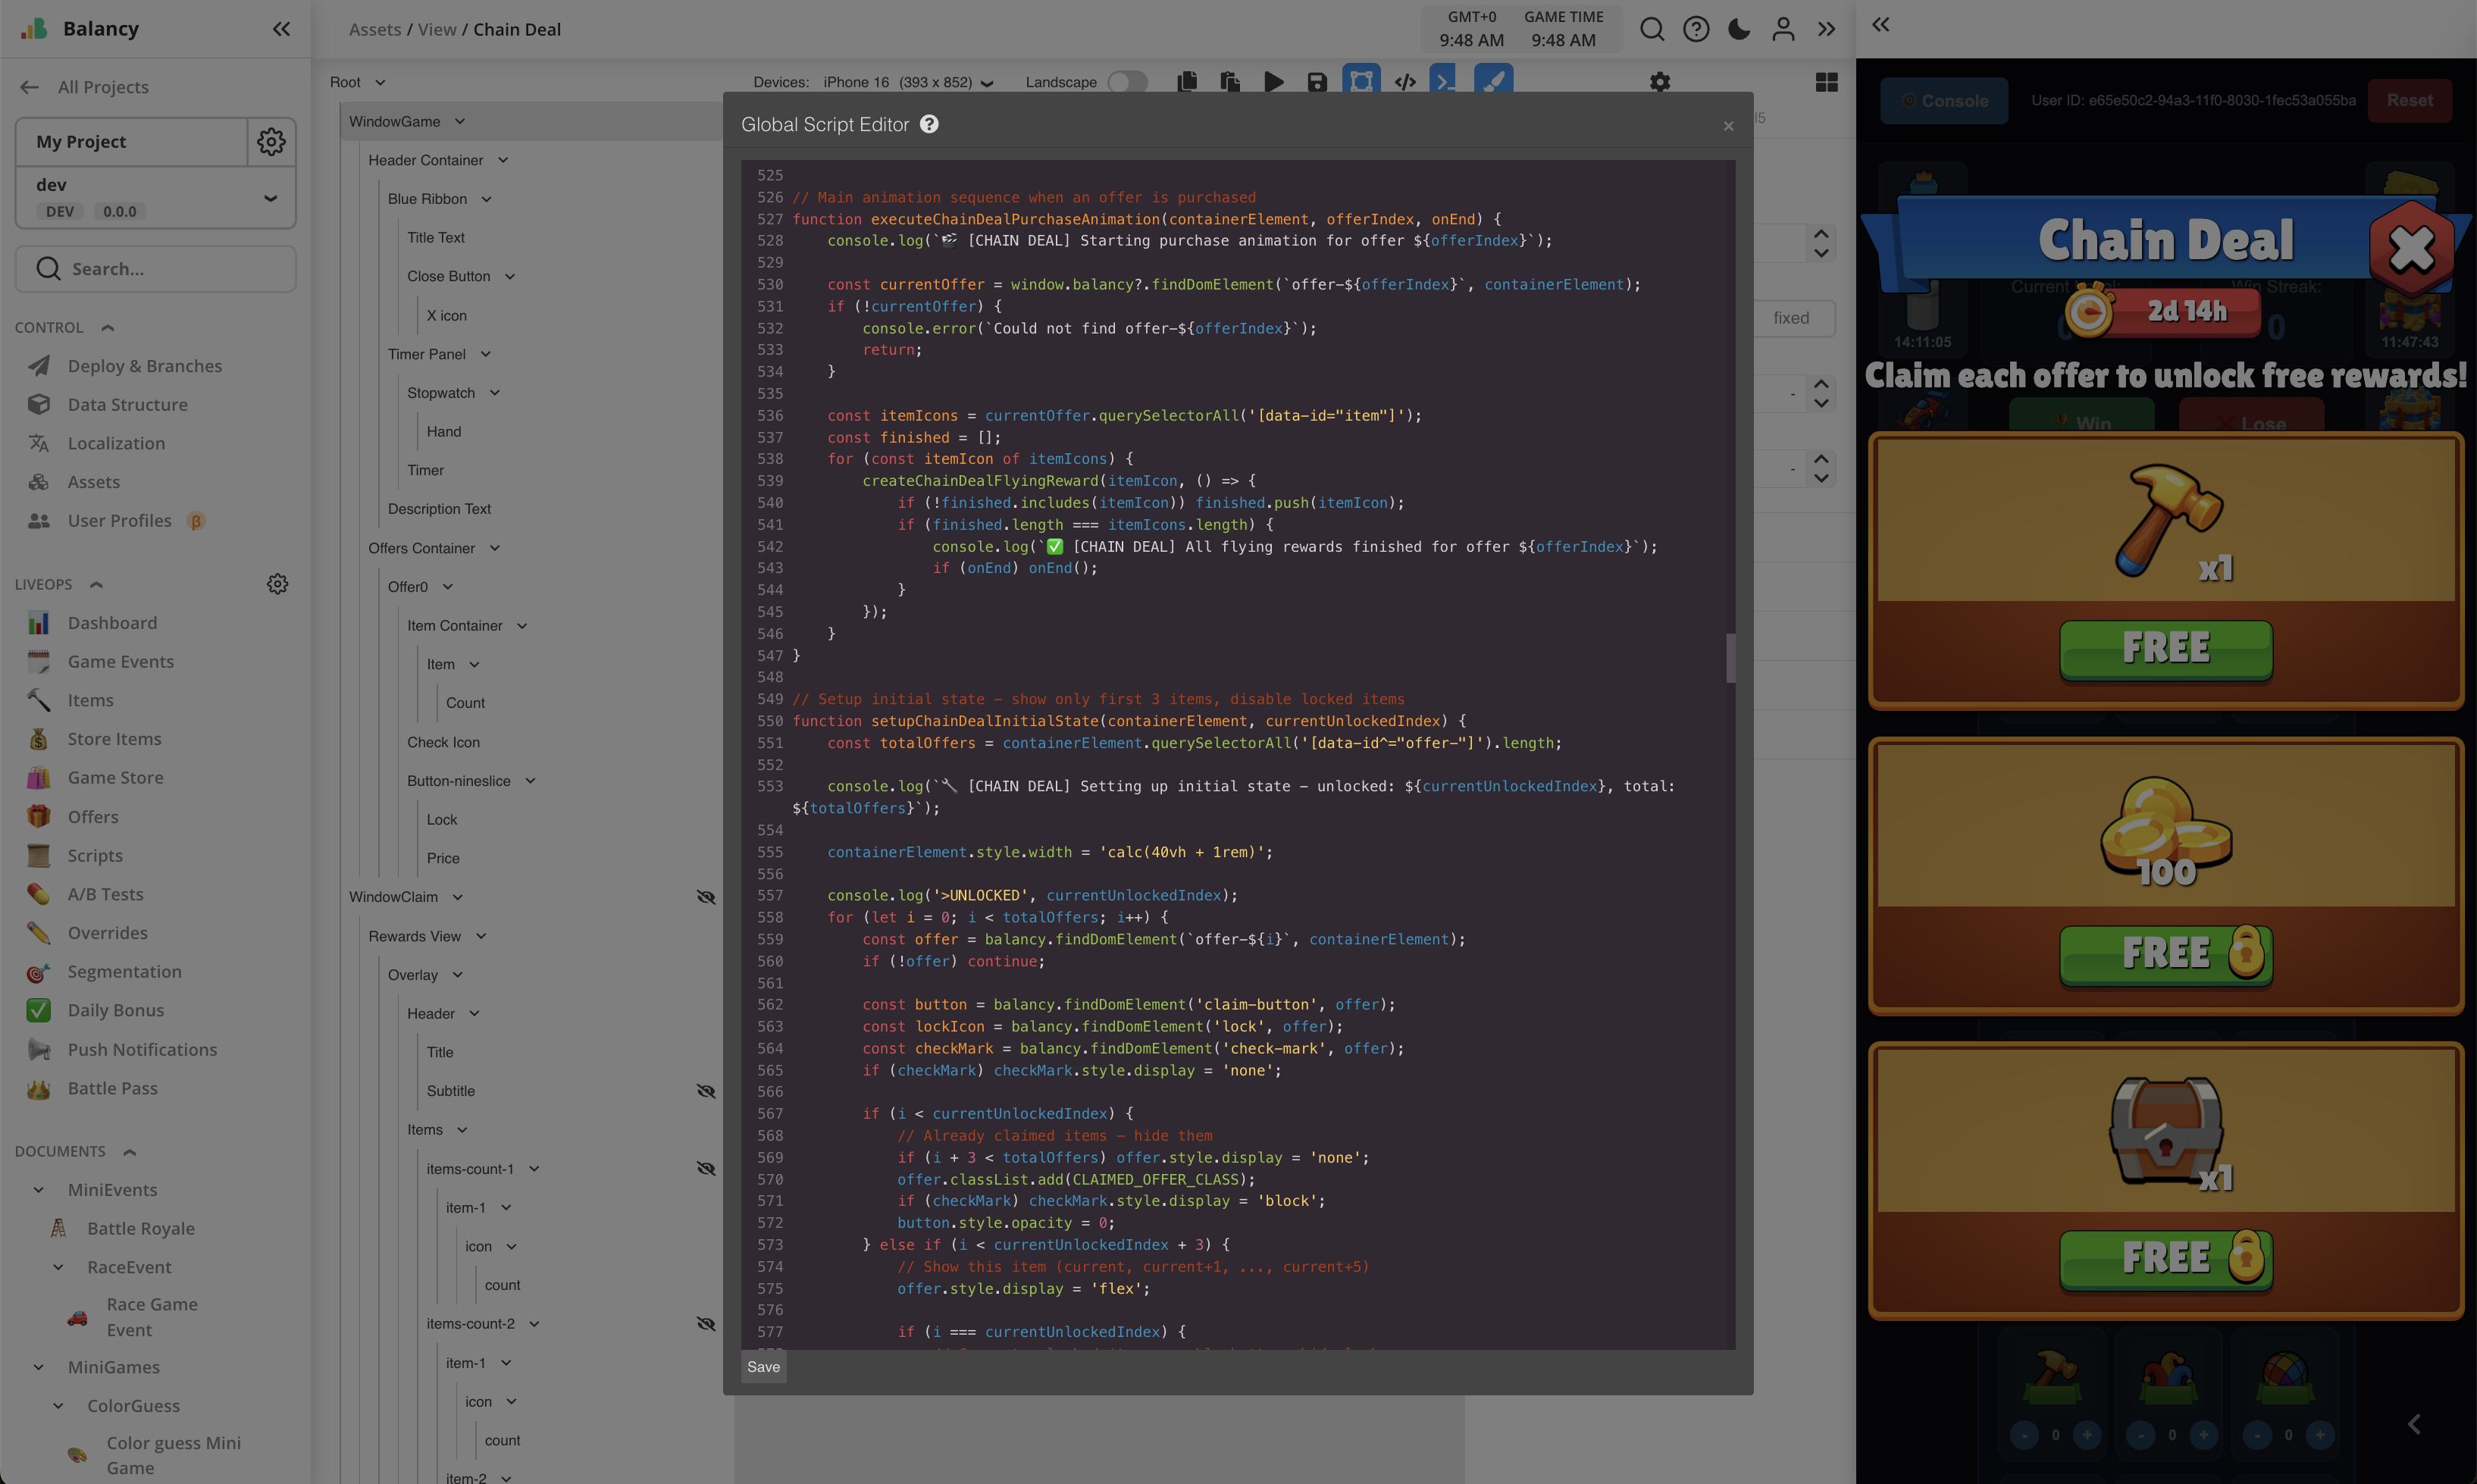Open the search magnifier in top bar
This screenshot has width=2477, height=1484.
[x=1652, y=29]
